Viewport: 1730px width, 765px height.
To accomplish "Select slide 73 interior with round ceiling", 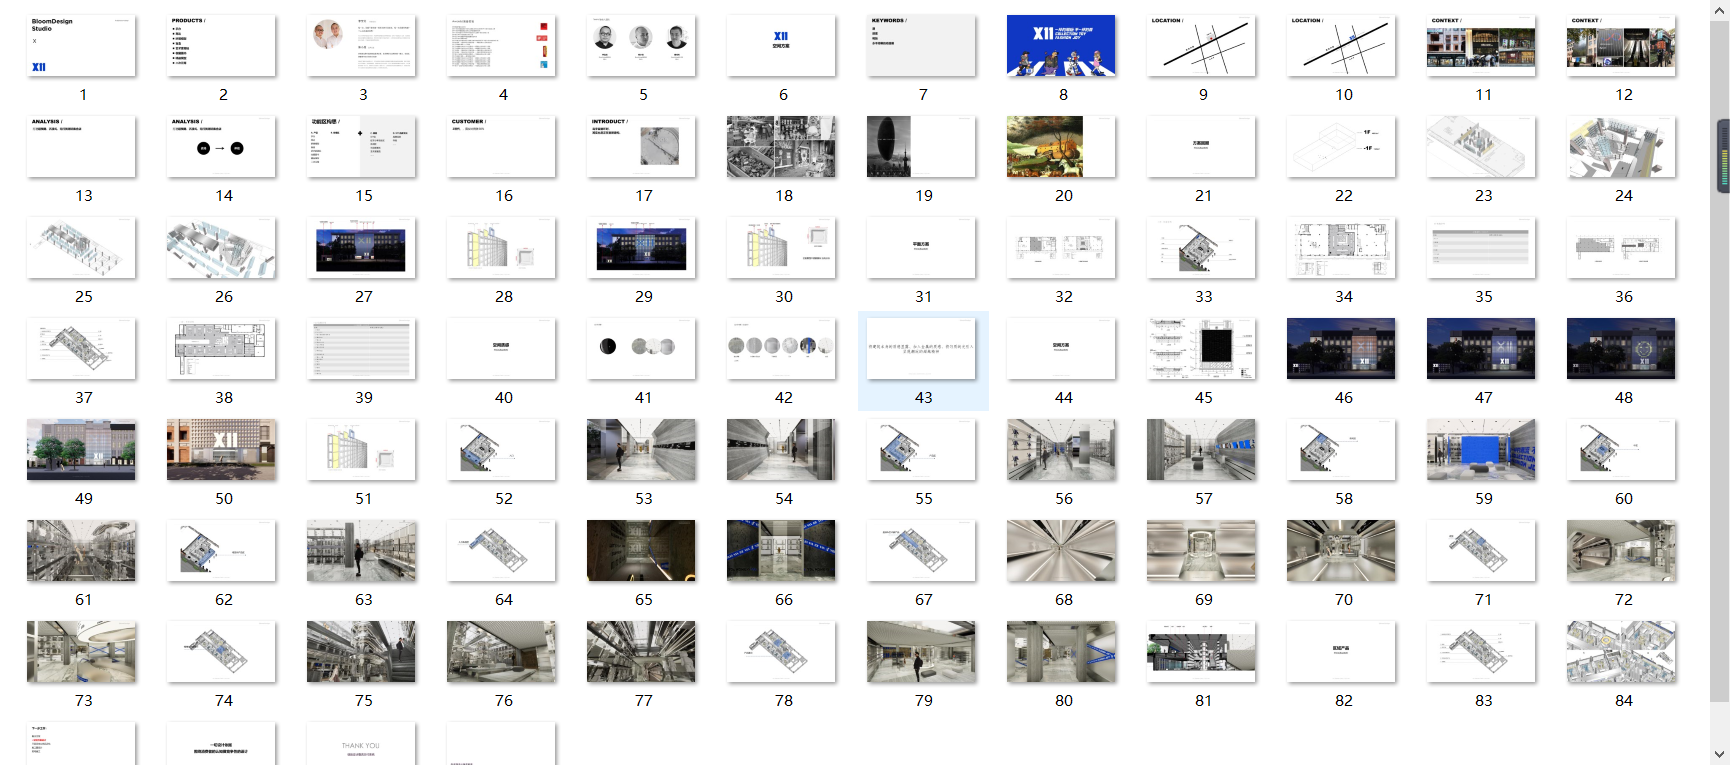I will (x=81, y=652).
